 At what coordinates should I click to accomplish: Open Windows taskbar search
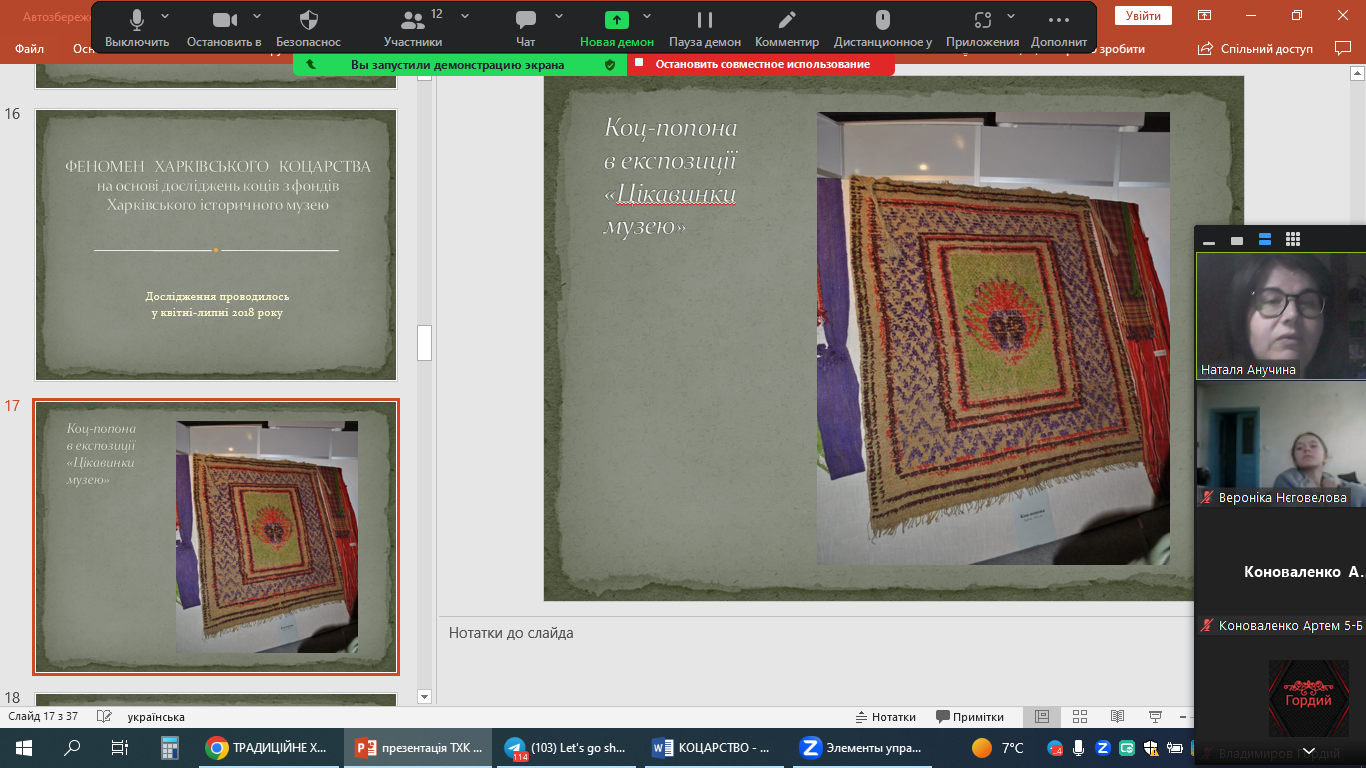point(72,747)
